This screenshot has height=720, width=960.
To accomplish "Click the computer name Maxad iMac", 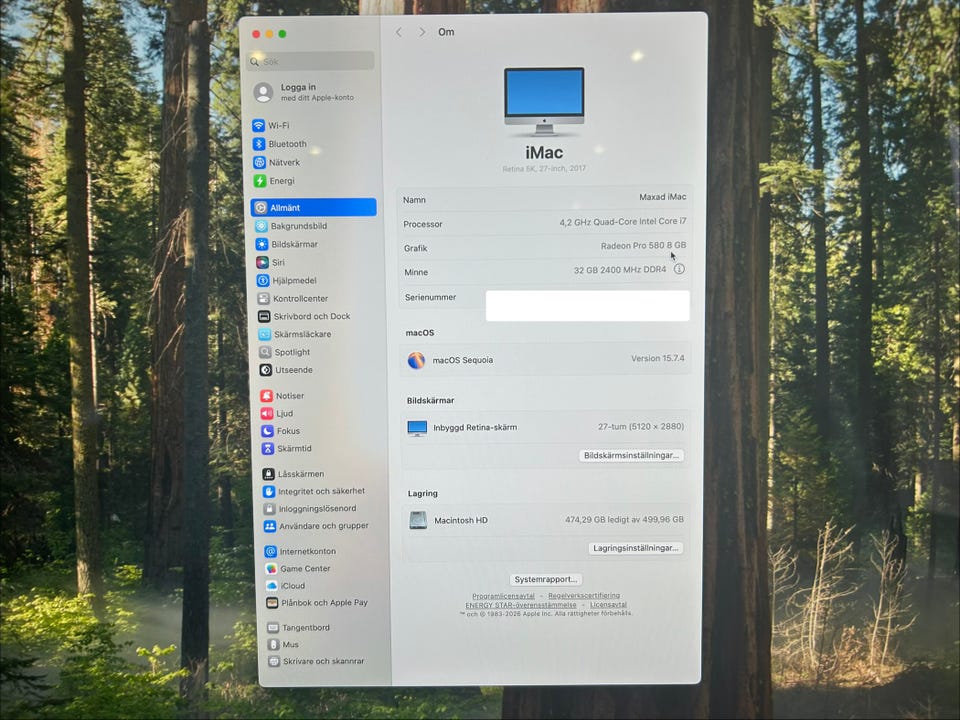I will pyautogui.click(x=662, y=197).
